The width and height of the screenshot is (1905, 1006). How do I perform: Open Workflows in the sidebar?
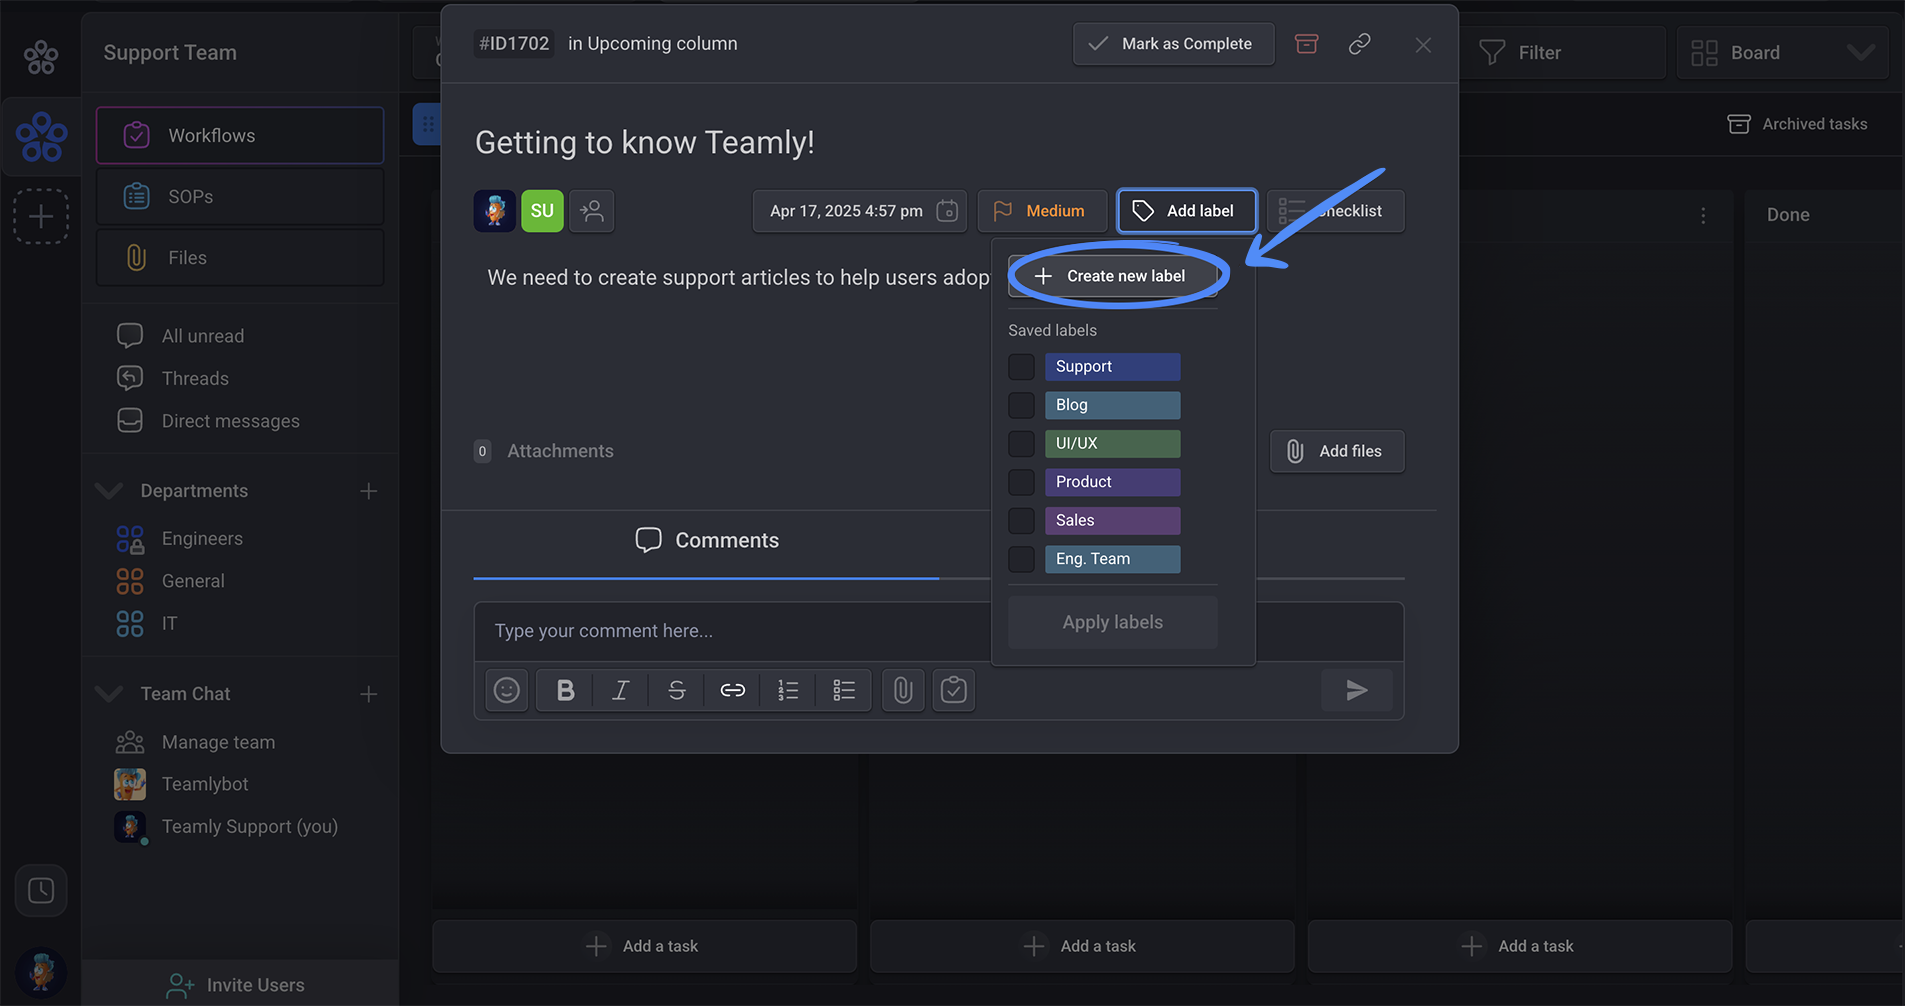[x=240, y=135]
